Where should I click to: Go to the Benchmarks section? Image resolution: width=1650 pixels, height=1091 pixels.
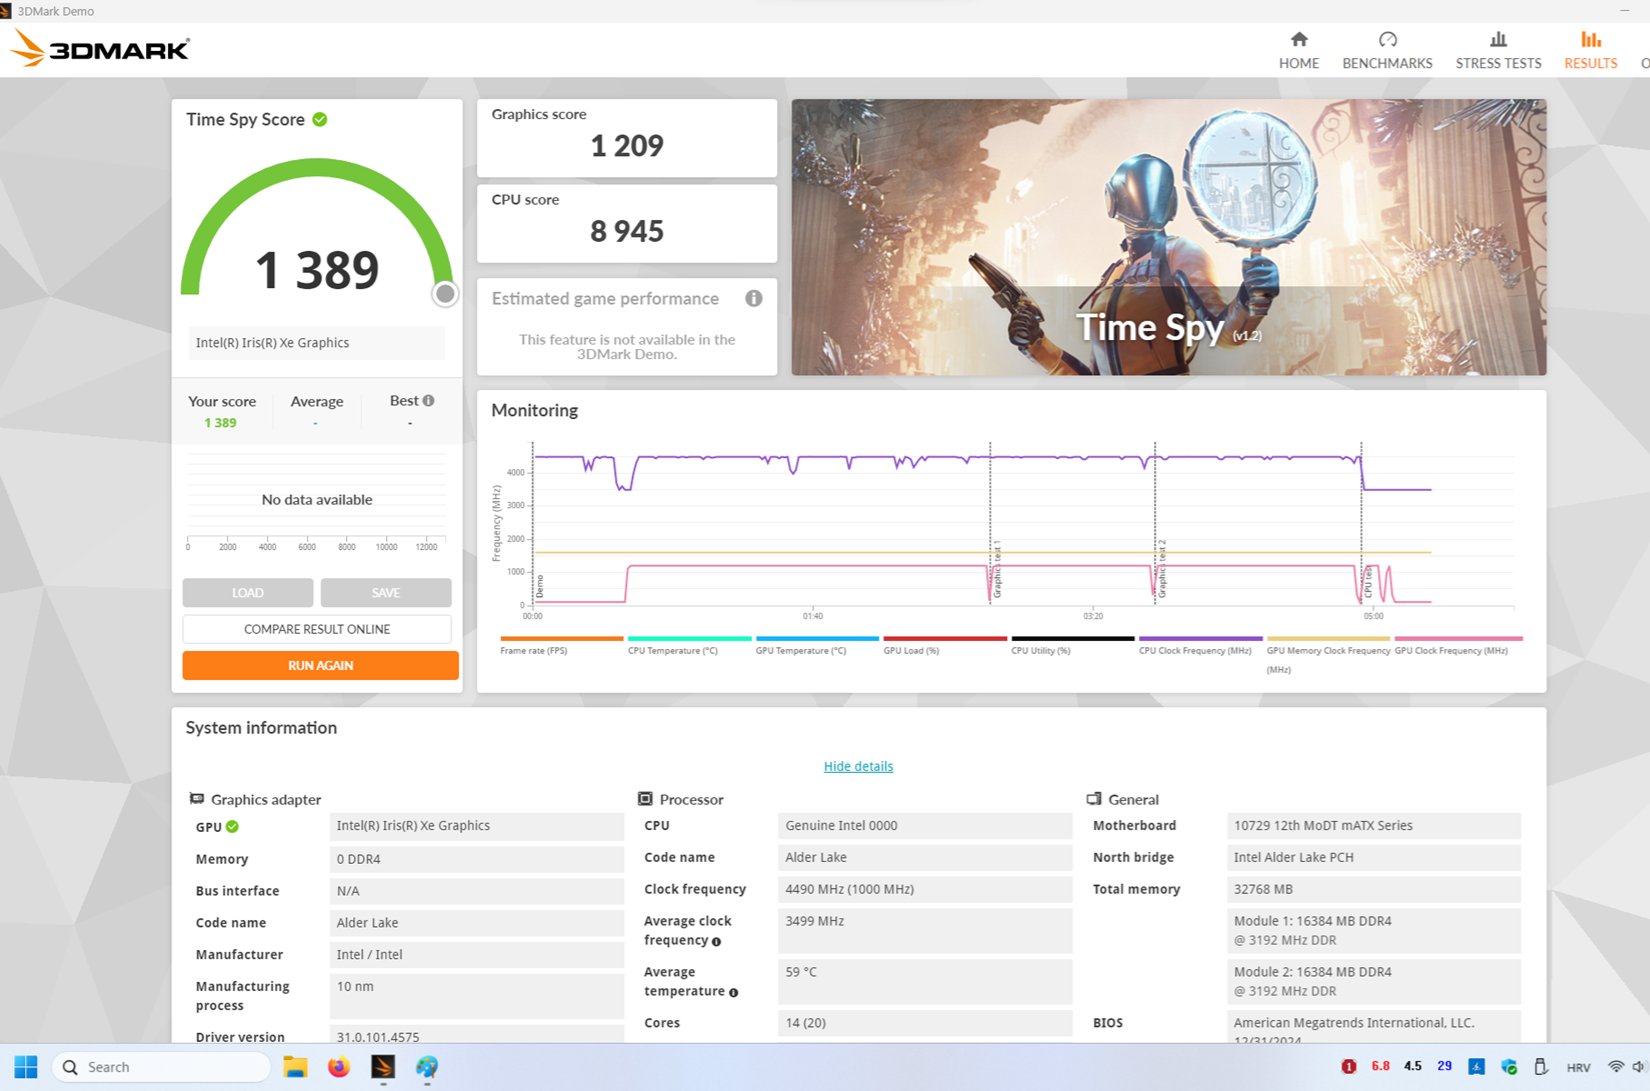coord(1386,50)
